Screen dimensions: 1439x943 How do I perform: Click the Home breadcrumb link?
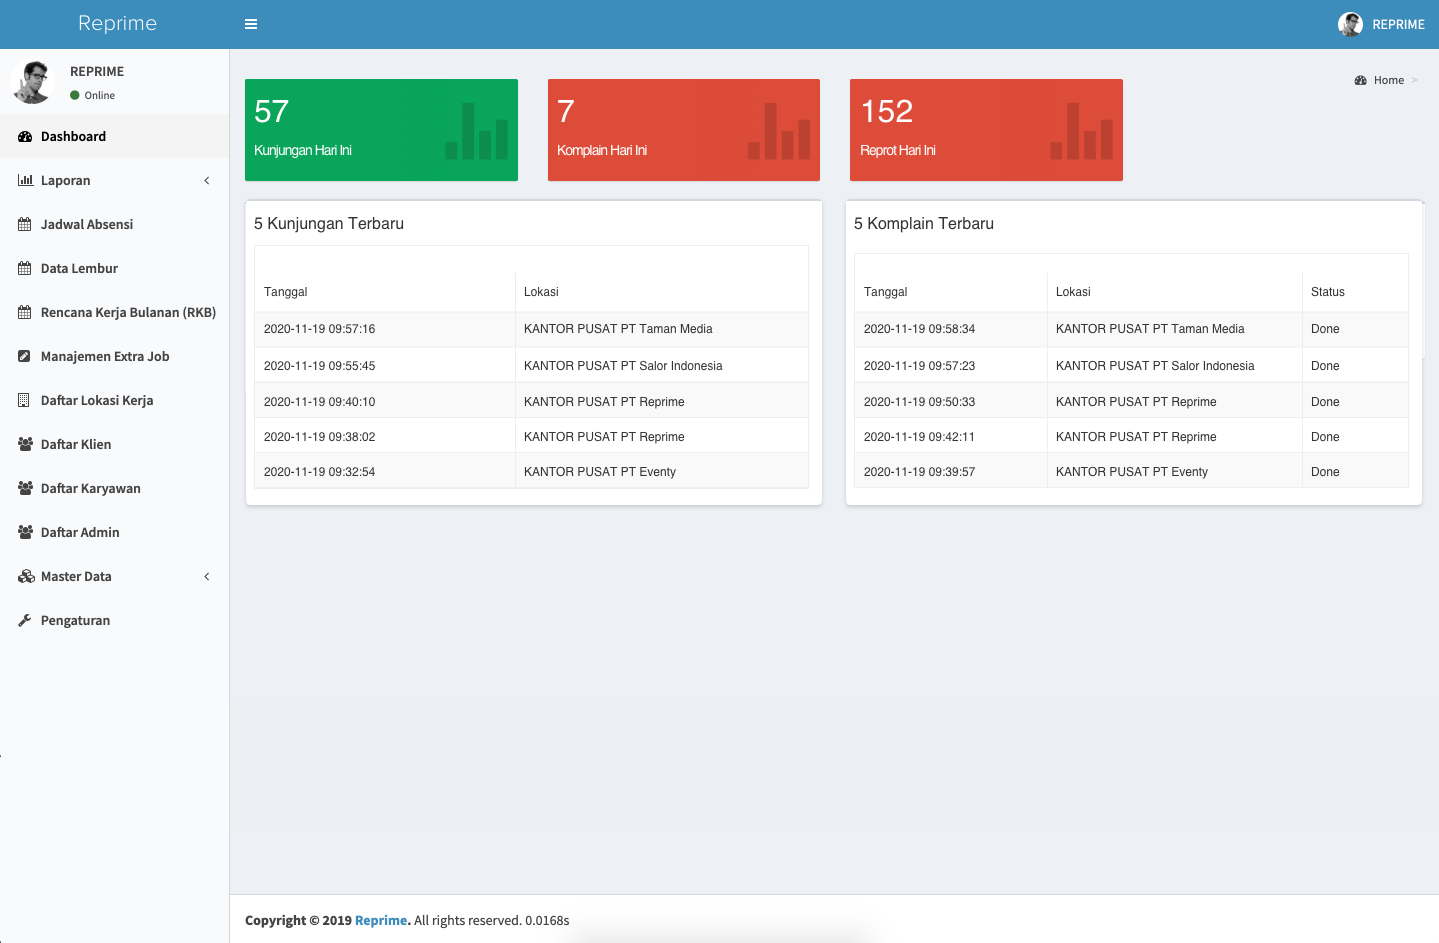click(x=1388, y=80)
